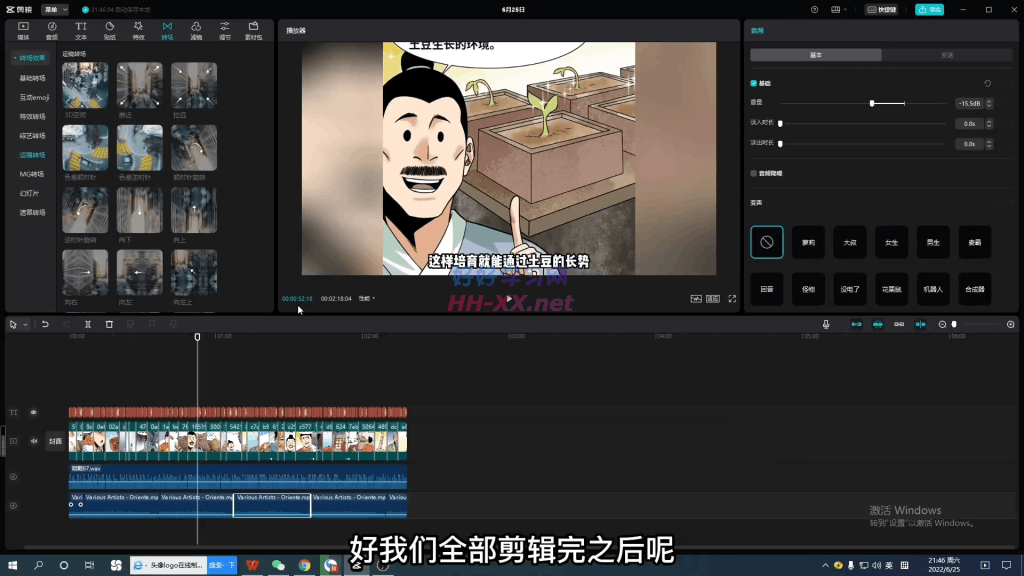Select 基础转场 category
This screenshot has width=1024, height=576.
32,78
